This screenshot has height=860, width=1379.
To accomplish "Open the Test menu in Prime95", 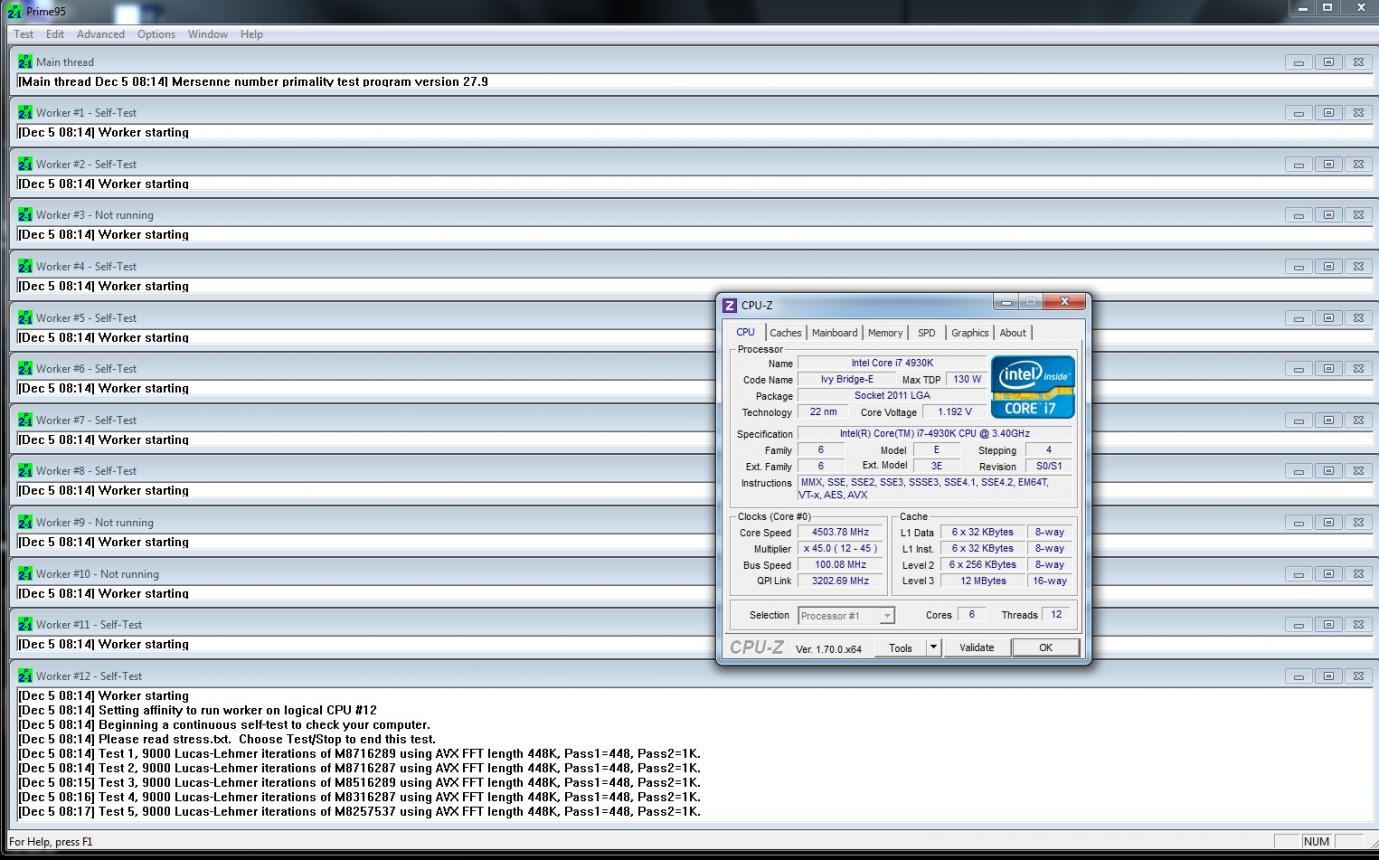I will click(24, 34).
